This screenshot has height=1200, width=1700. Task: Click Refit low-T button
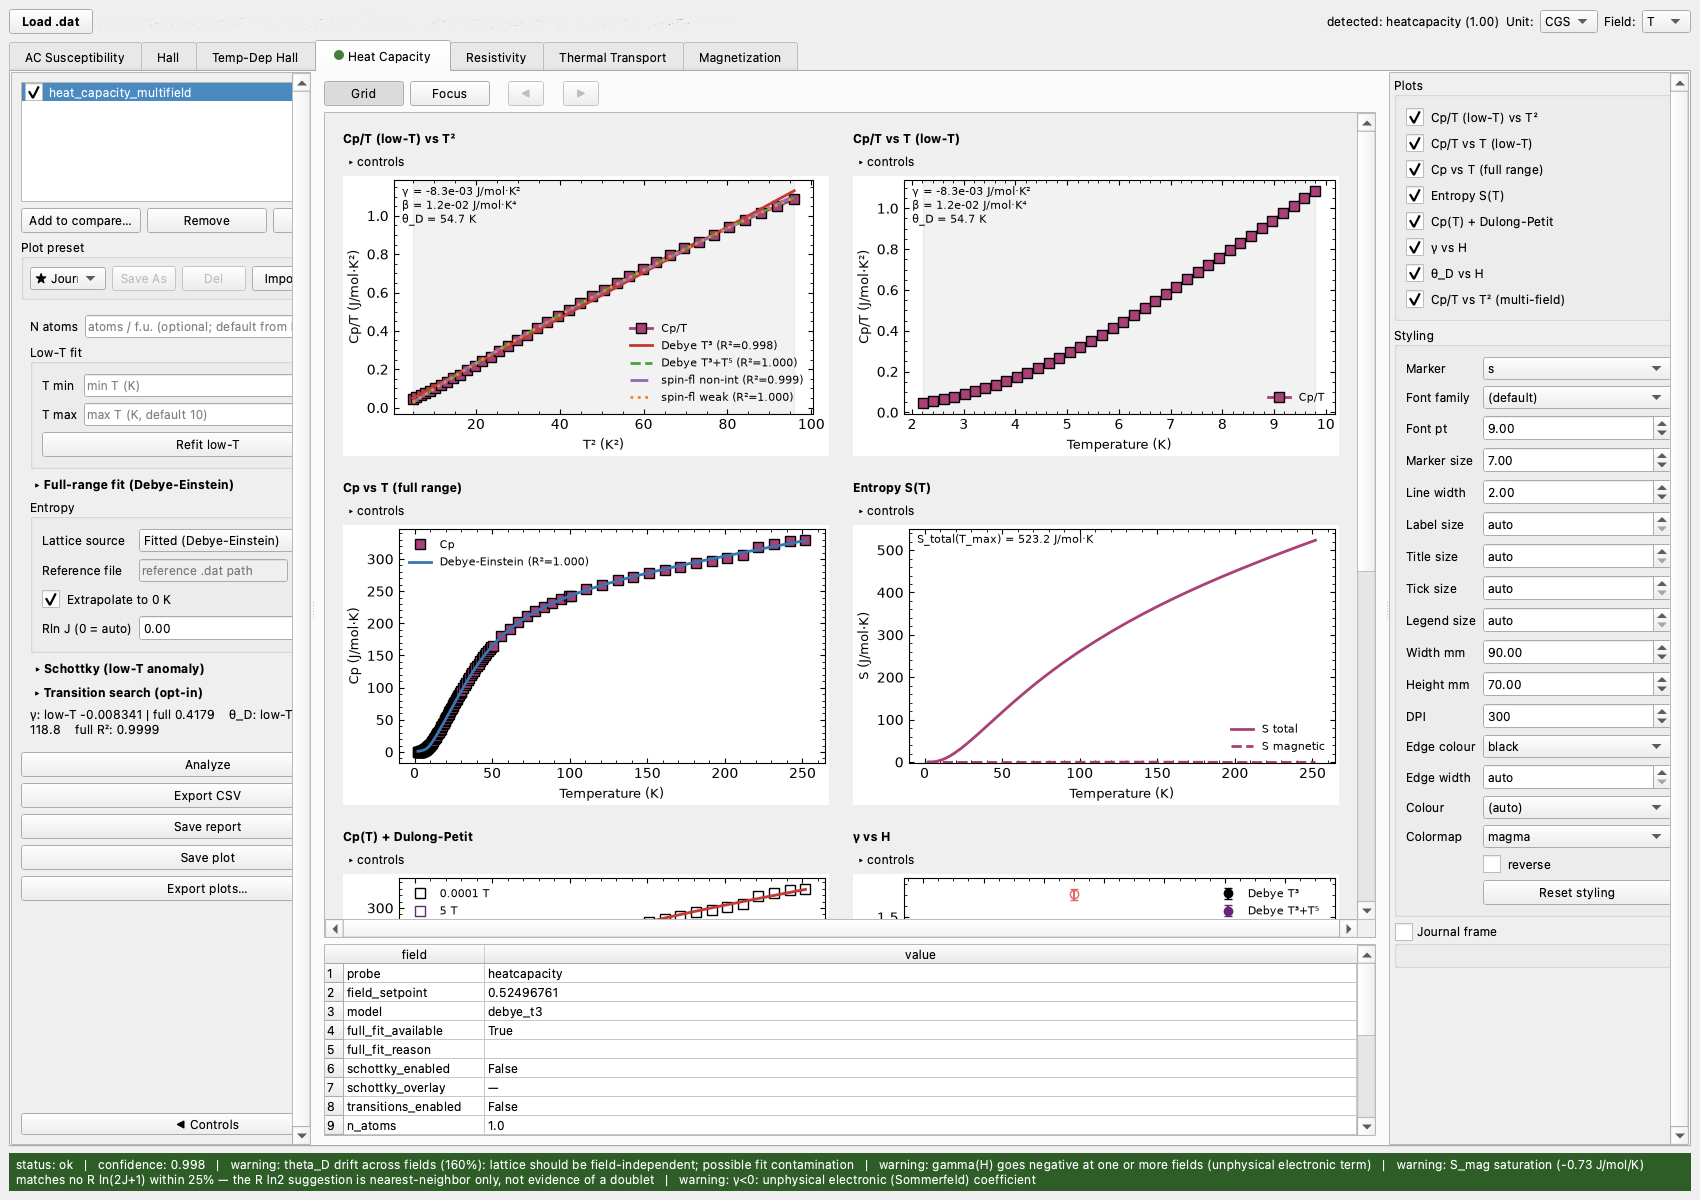[x=168, y=445]
